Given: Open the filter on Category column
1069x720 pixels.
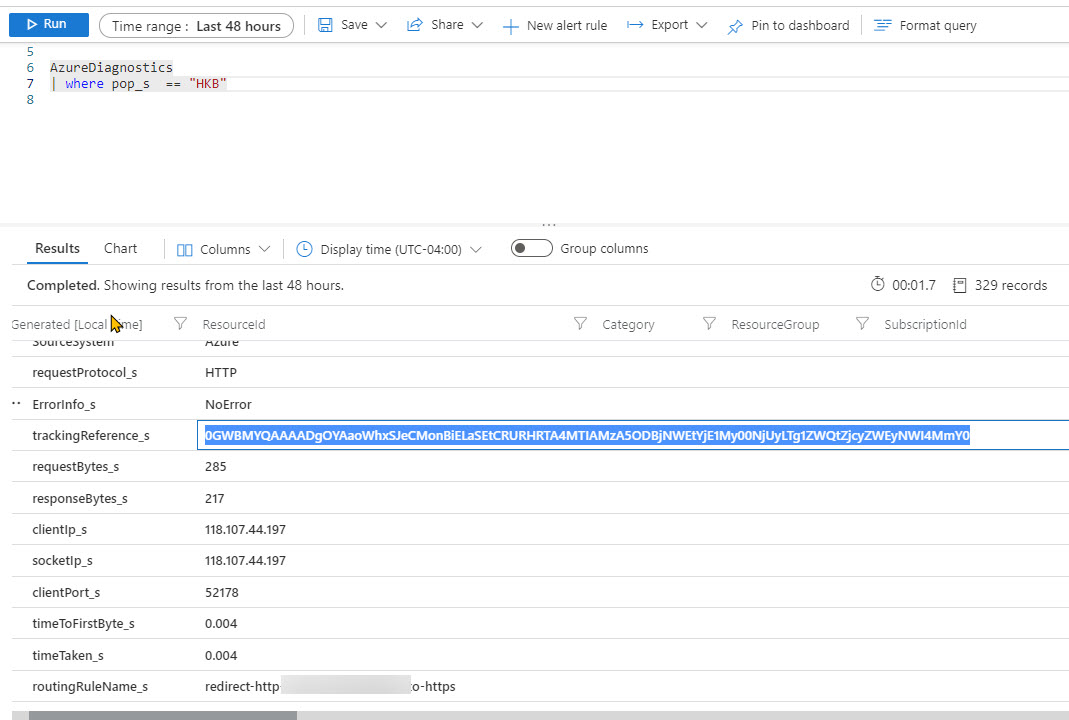Looking at the screenshot, I should [580, 323].
